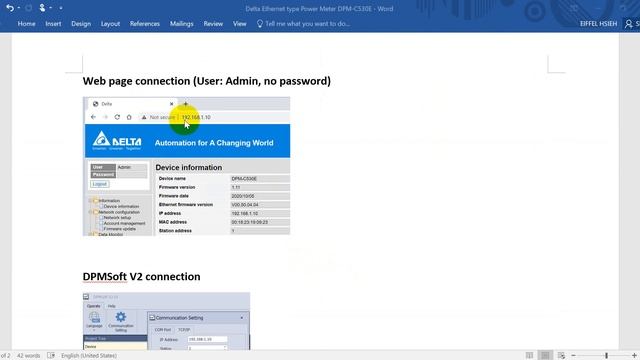Click the Redo icon in Quick Access
This screenshot has height=360, width=640.
[29, 8]
